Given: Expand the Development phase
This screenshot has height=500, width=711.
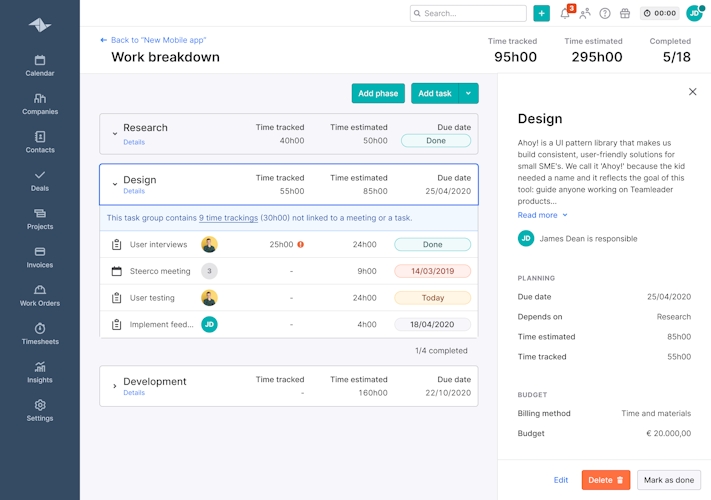Looking at the screenshot, I should [x=115, y=385].
